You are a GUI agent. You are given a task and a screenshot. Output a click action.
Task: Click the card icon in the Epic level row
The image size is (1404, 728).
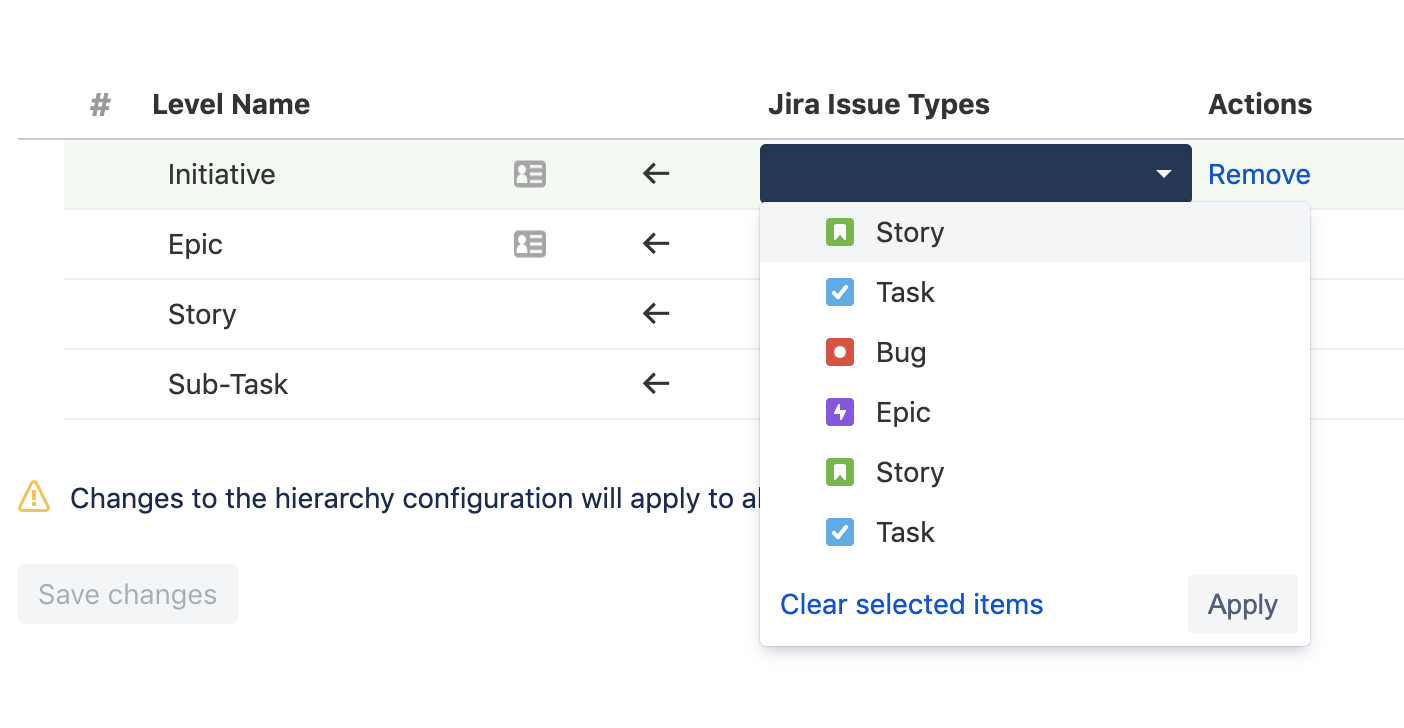530,244
